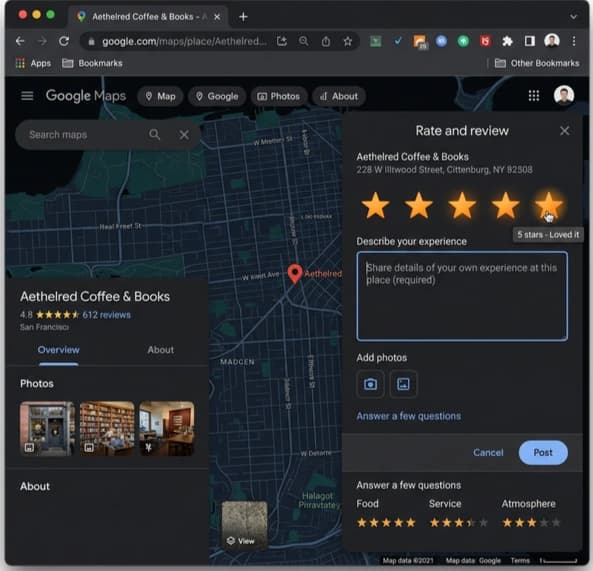Switch to the Overview tab
Image resolution: width=593 pixels, height=571 pixels.
click(59, 350)
